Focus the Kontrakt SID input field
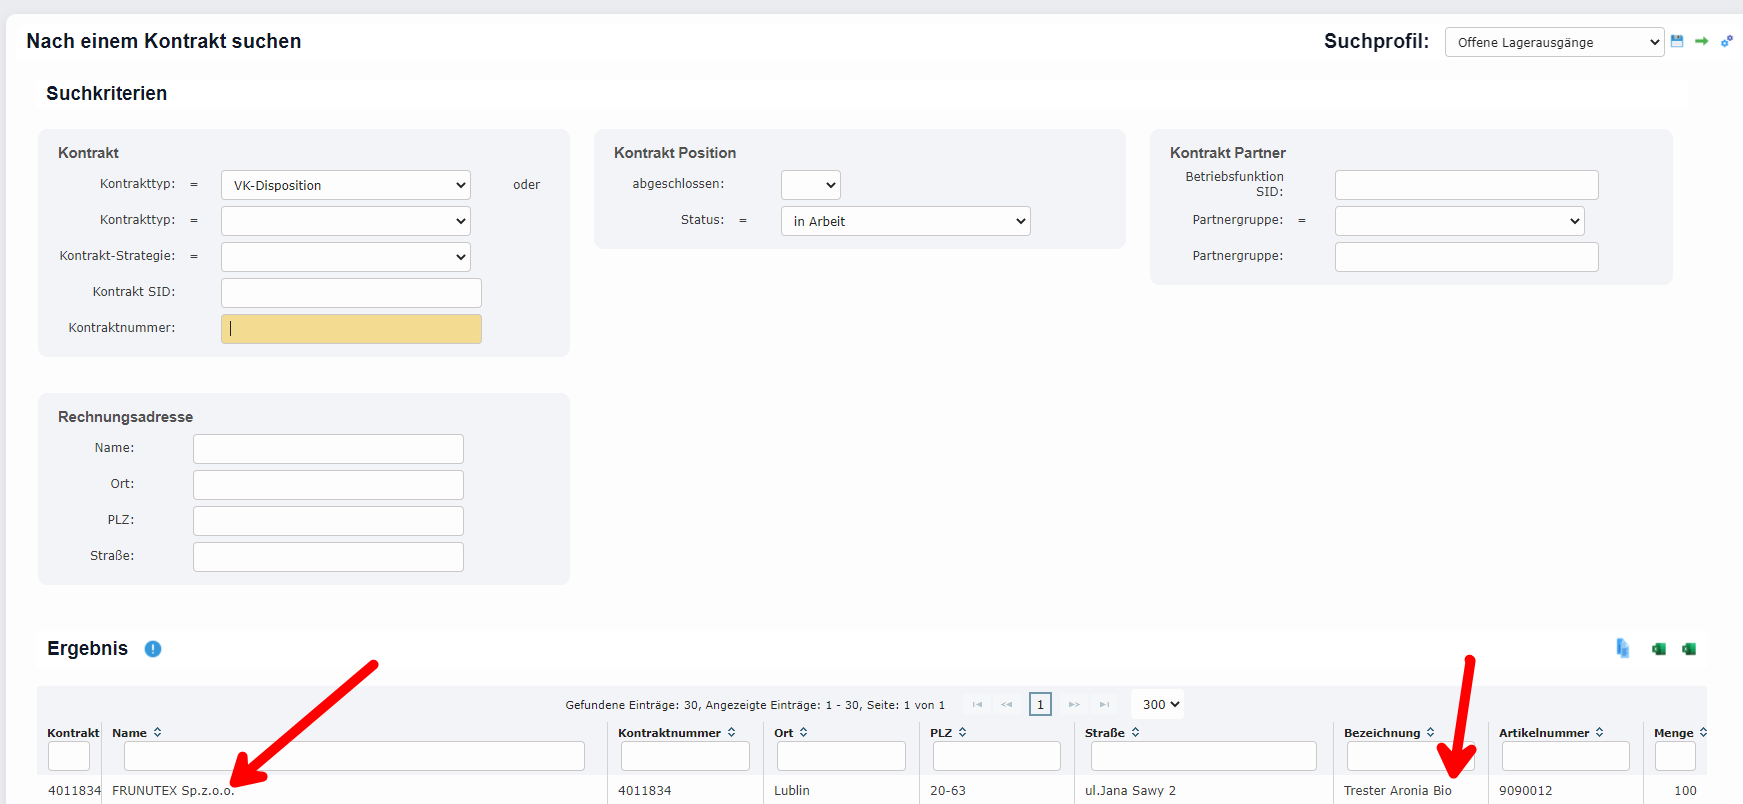1743x804 pixels. click(351, 293)
